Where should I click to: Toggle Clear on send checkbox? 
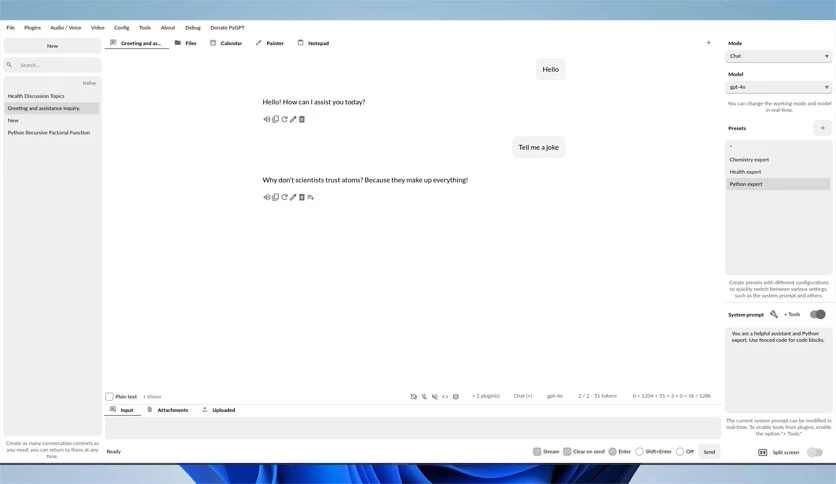(x=567, y=451)
